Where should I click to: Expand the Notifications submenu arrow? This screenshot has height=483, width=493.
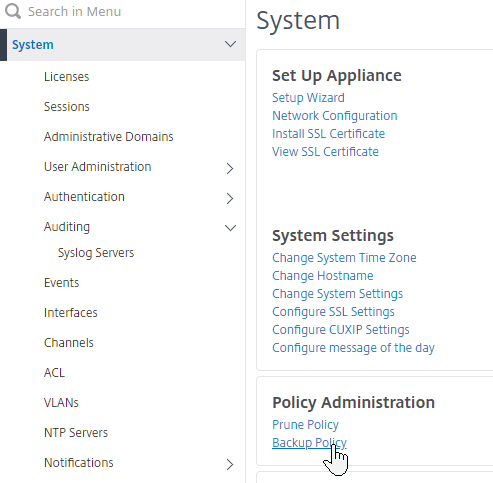230,464
